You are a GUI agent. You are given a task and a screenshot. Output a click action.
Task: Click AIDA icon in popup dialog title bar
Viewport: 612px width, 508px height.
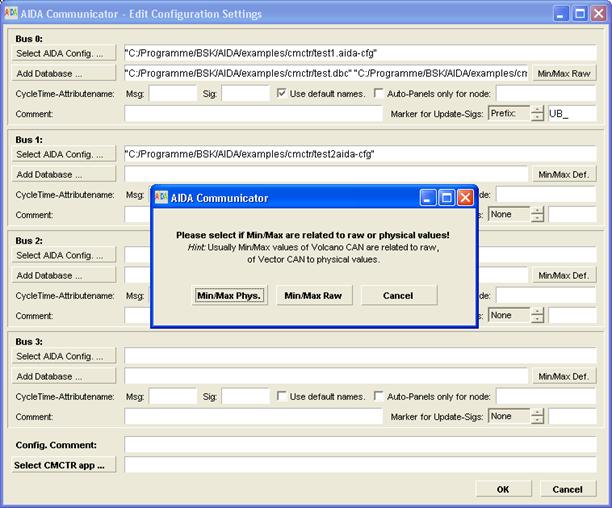pos(161,197)
